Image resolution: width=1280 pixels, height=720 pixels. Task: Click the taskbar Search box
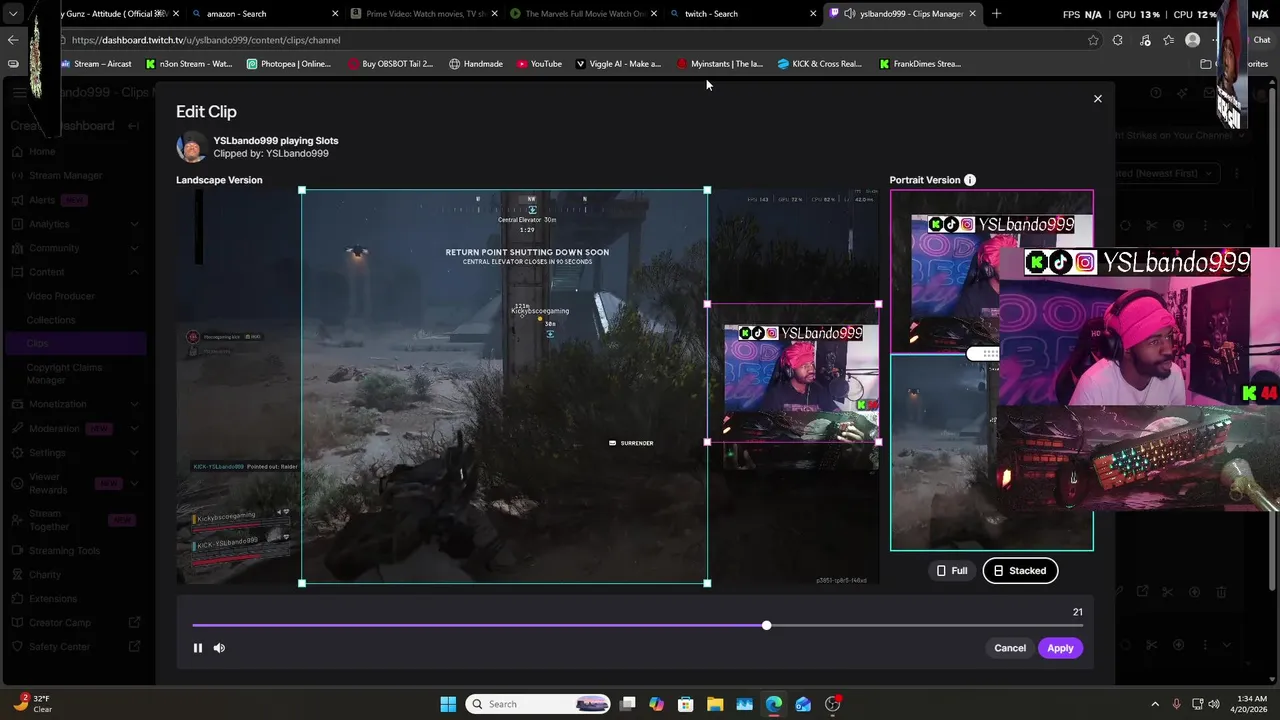538,704
